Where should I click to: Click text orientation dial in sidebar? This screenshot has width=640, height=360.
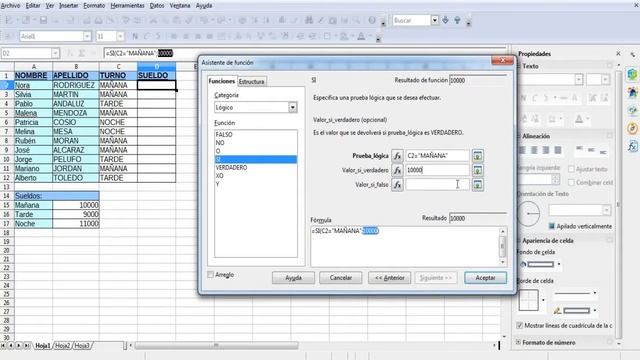(x=529, y=213)
